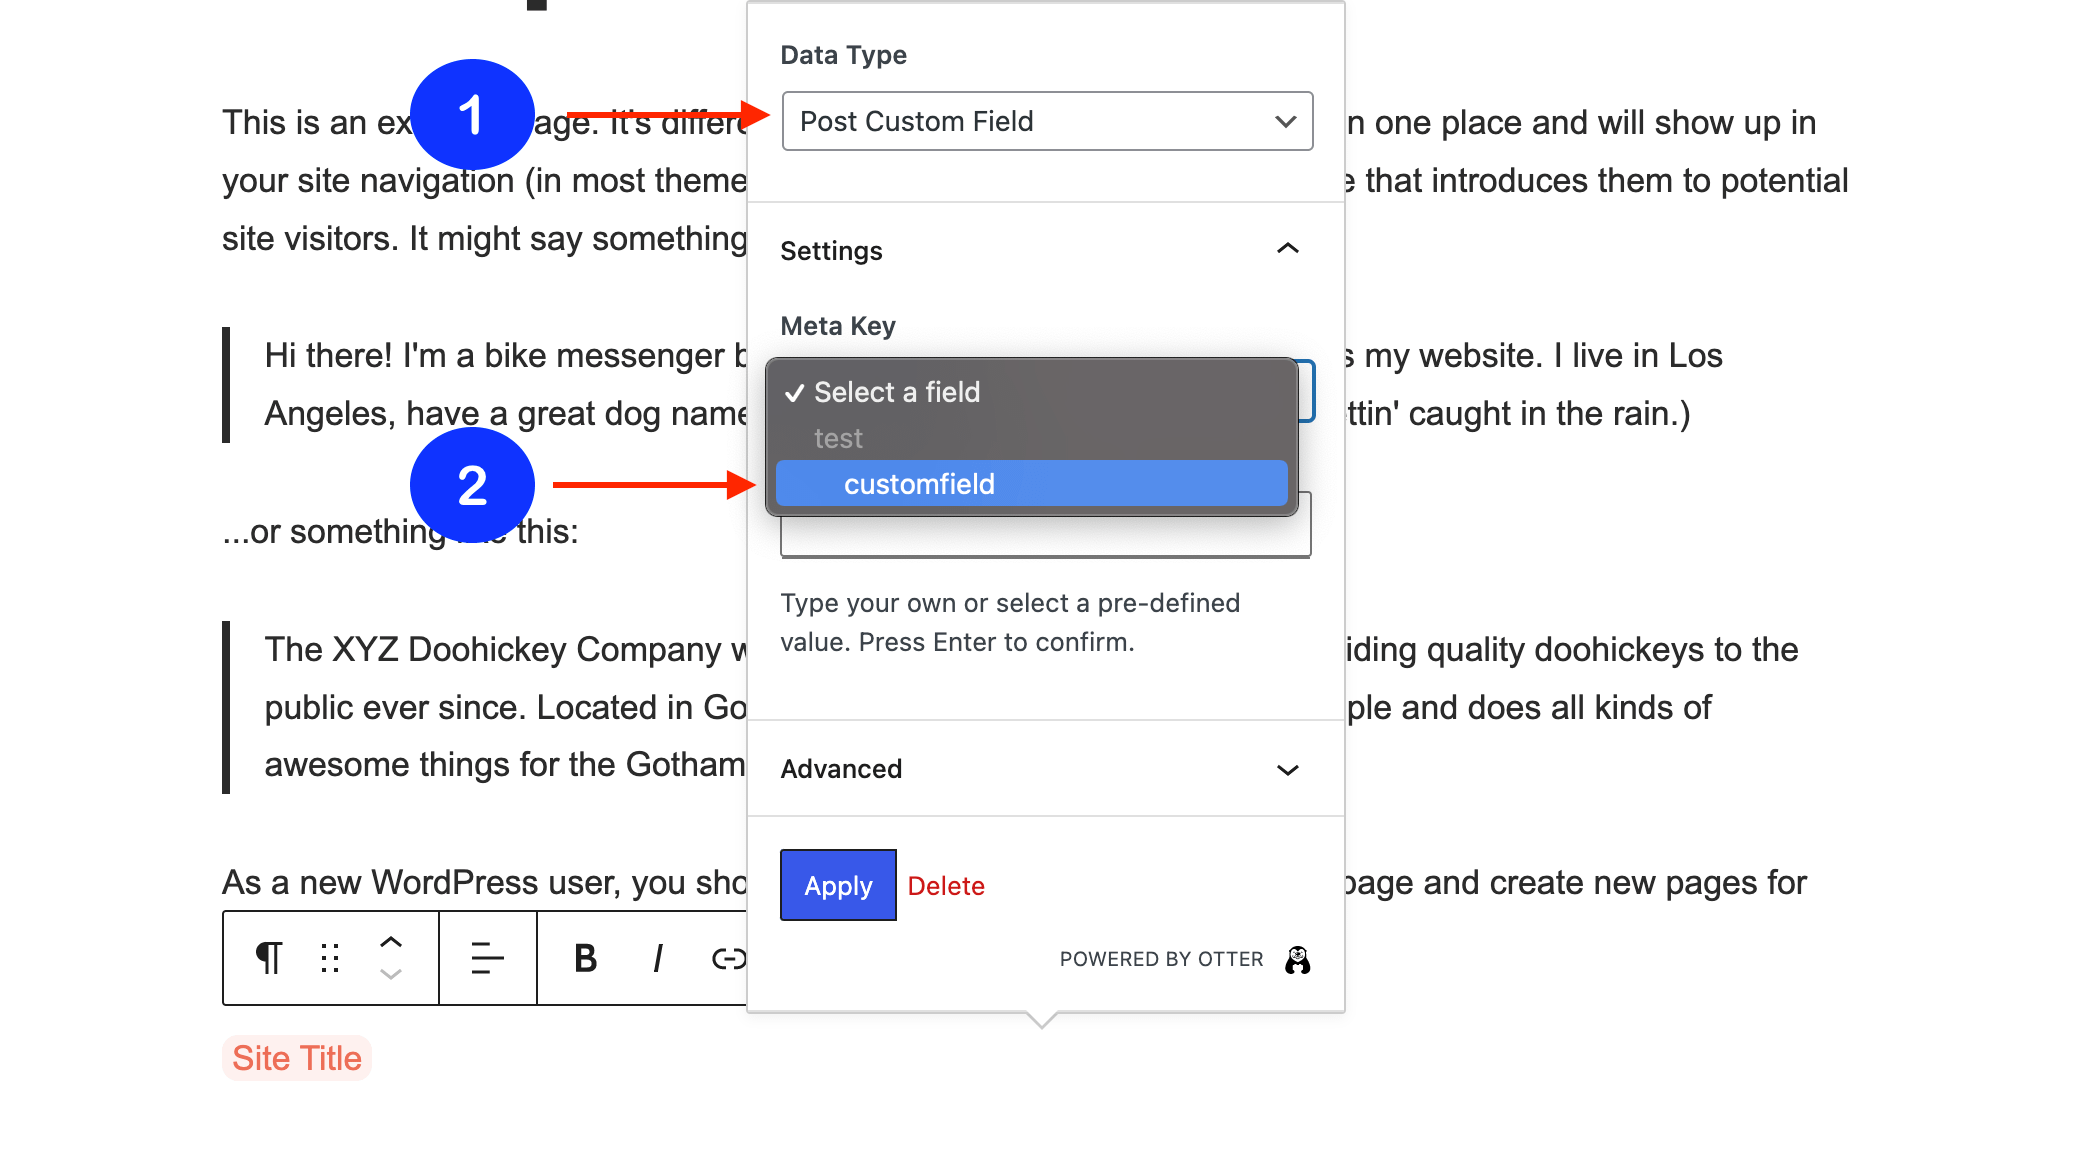Click the drag handle dots icon
2078x1152 pixels.
click(x=330, y=958)
